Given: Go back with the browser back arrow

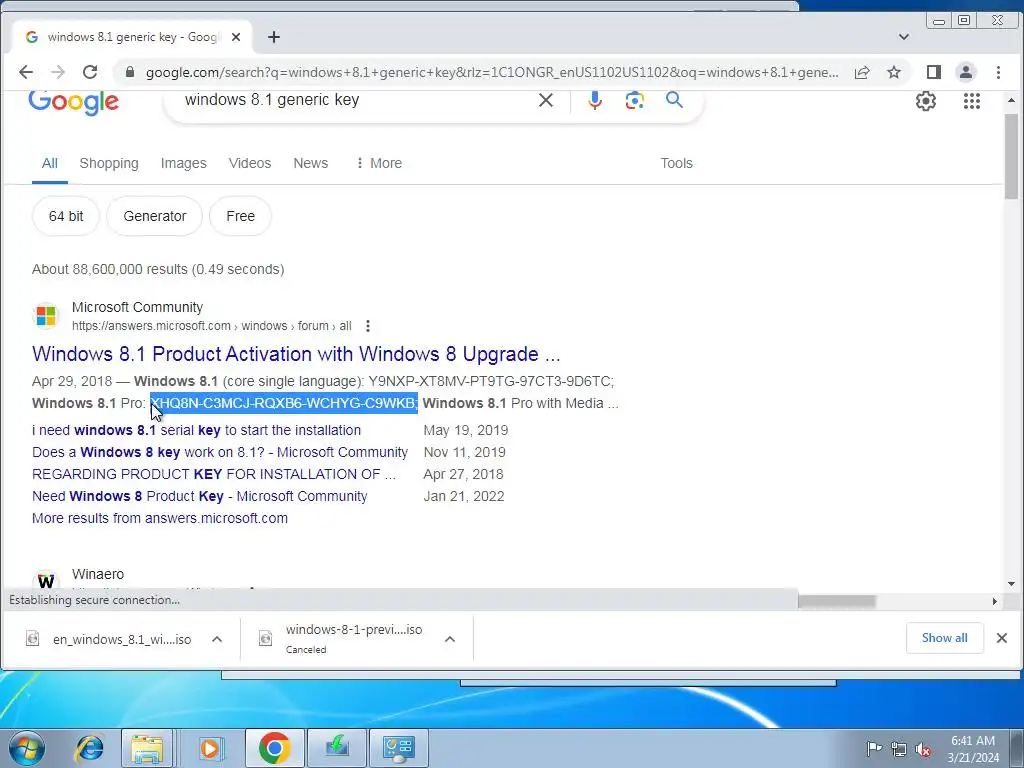Looking at the screenshot, I should 25,72.
